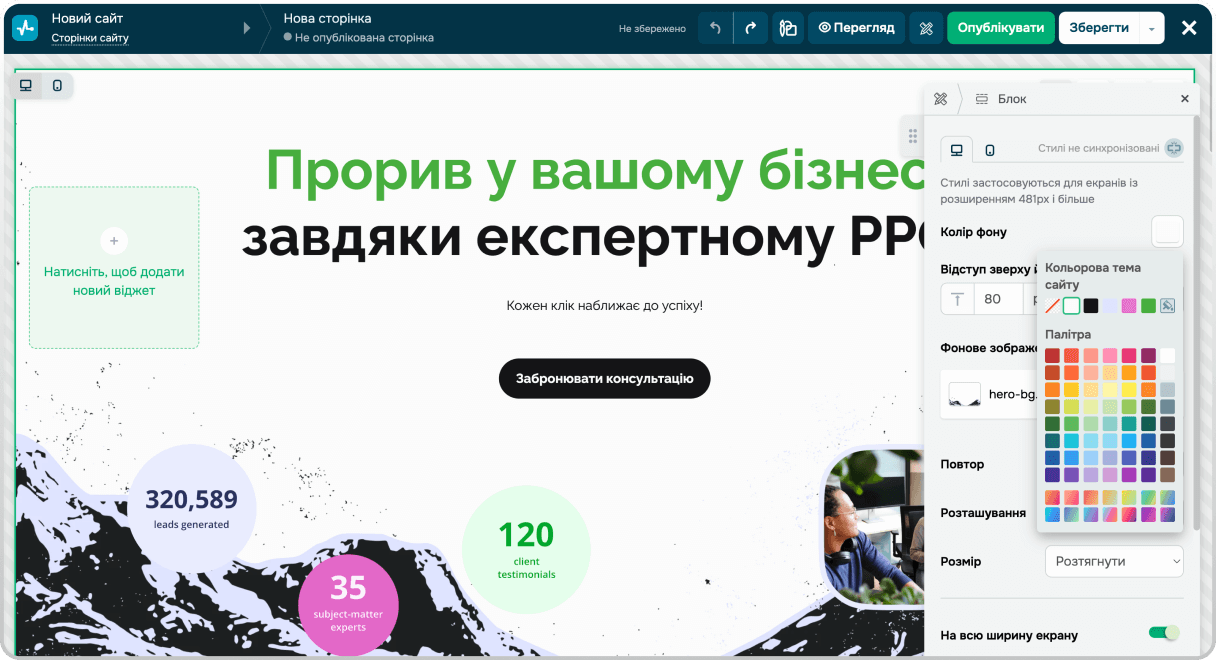
Task: Click the styles sync icon
Action: [x=1174, y=148]
